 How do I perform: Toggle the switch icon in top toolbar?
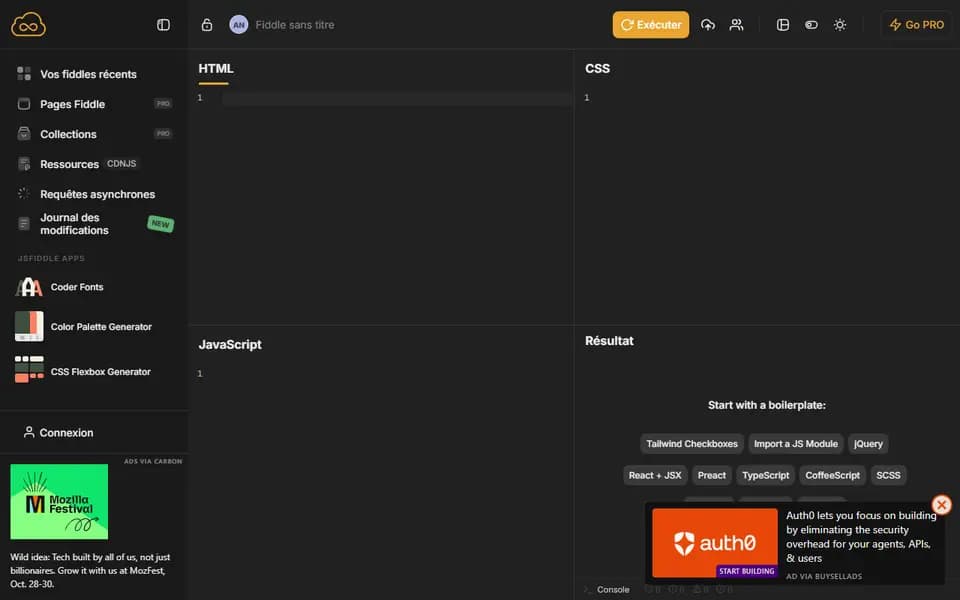click(811, 24)
